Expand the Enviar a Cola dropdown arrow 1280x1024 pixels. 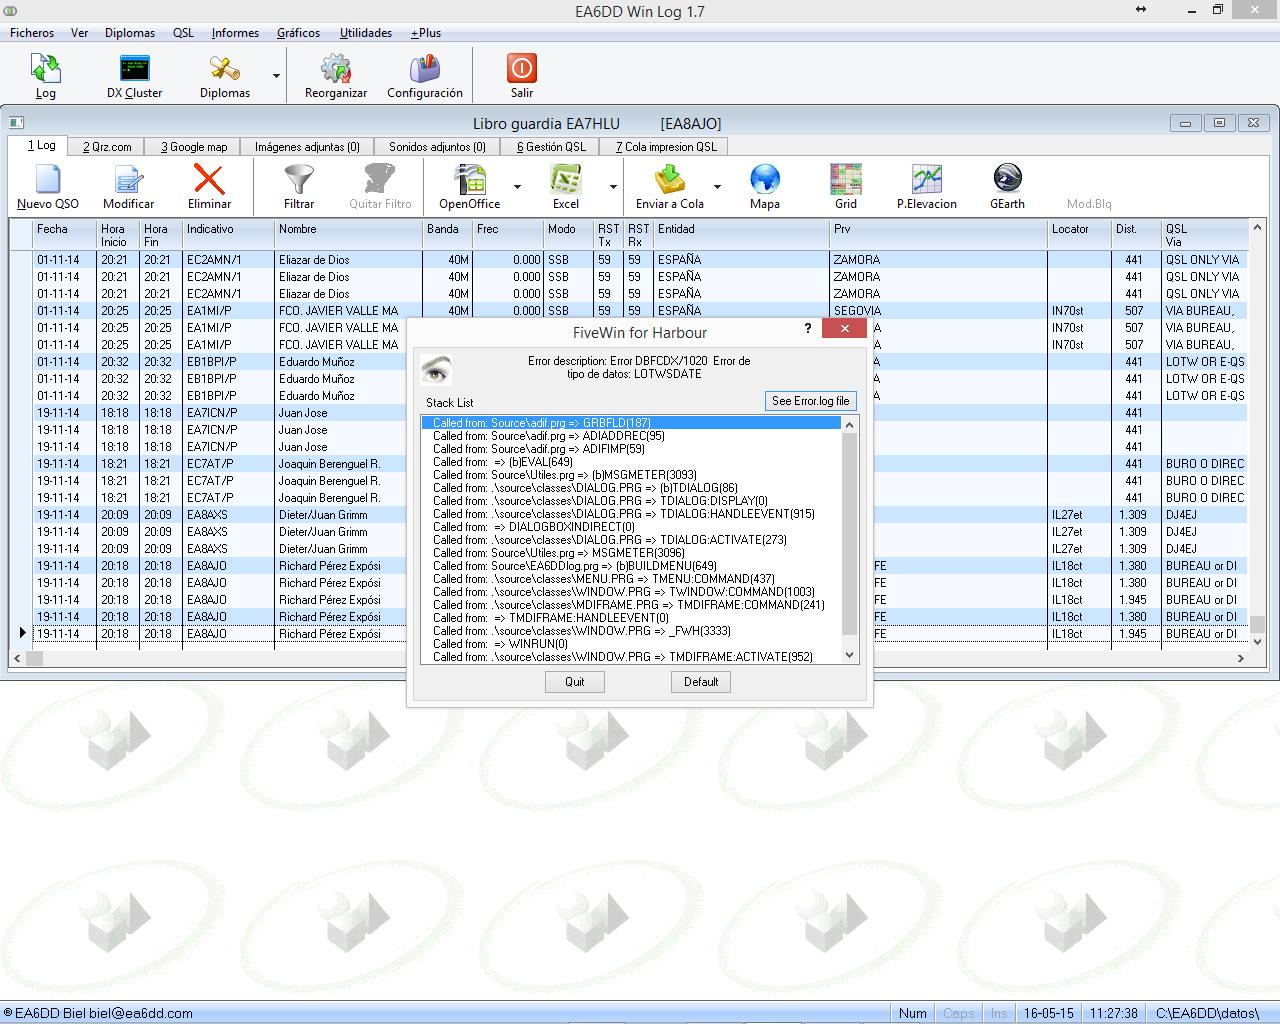click(x=717, y=187)
